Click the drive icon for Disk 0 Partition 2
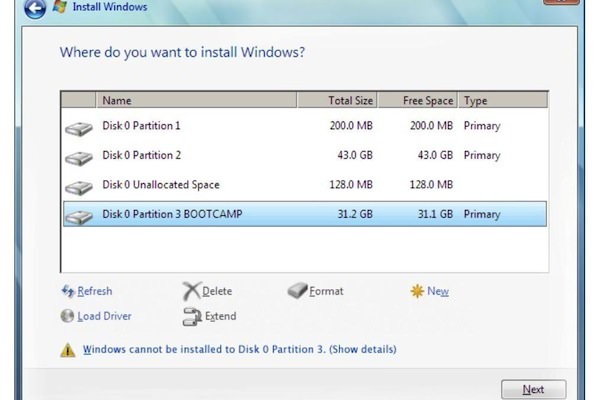The height and width of the screenshot is (400, 600). coord(79,158)
